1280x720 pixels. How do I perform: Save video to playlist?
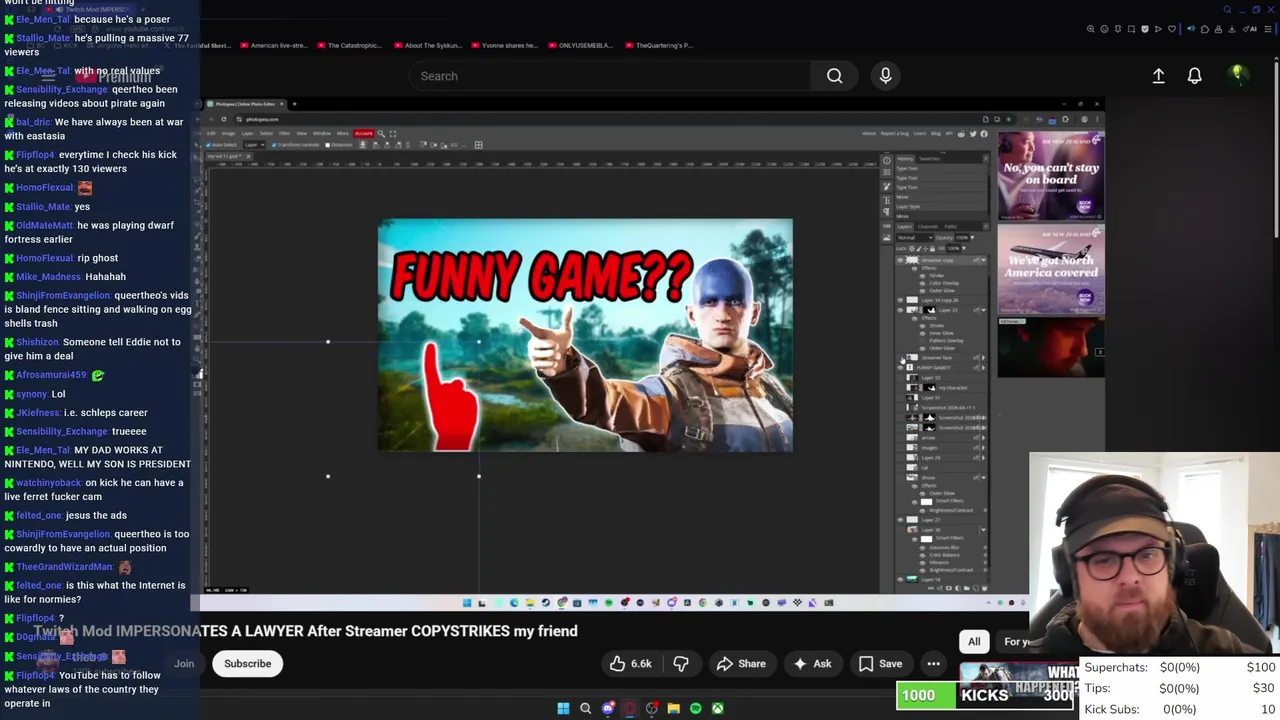coord(879,664)
